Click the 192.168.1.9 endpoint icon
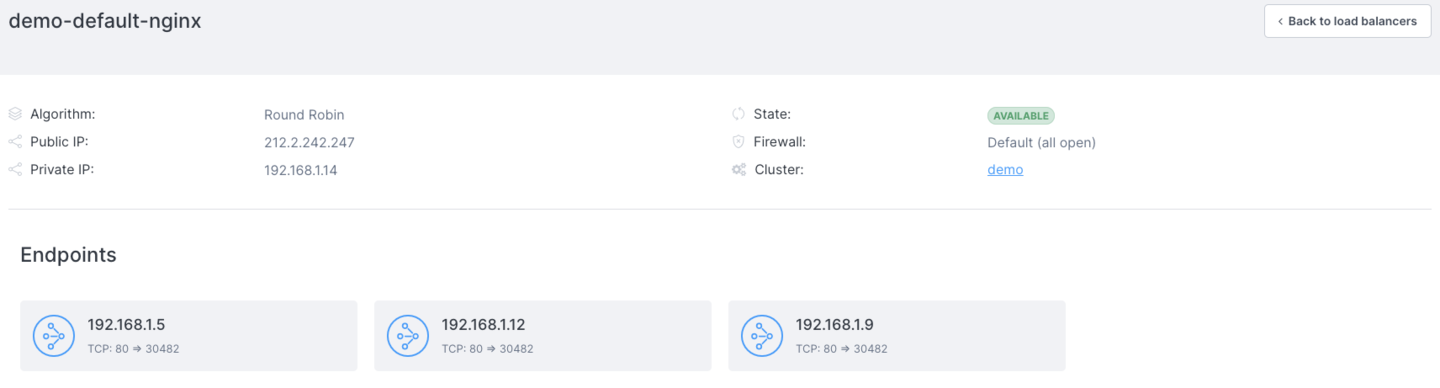The height and width of the screenshot is (388, 1440). [x=762, y=336]
